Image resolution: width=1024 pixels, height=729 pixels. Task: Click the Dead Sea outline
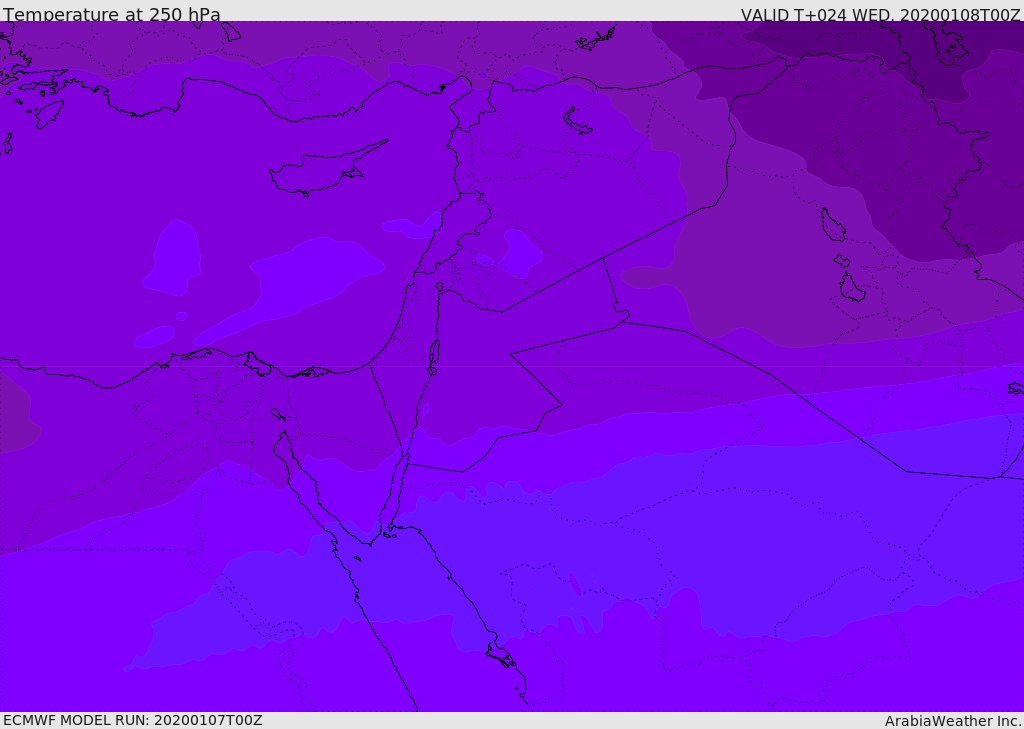tap(434, 355)
